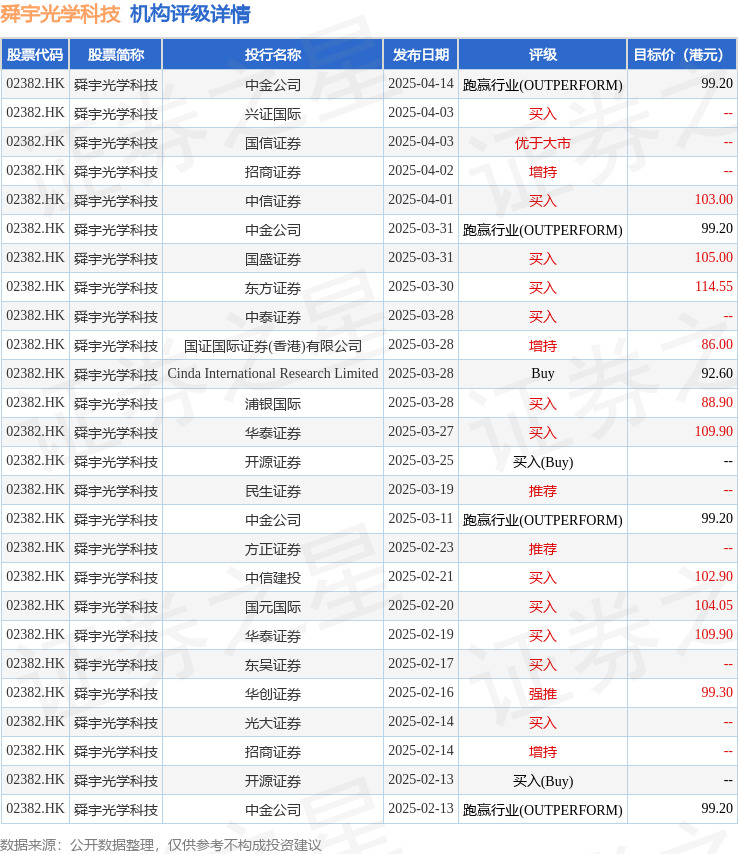Select the 中信建投 bank name cell

pyautogui.click(x=273, y=577)
